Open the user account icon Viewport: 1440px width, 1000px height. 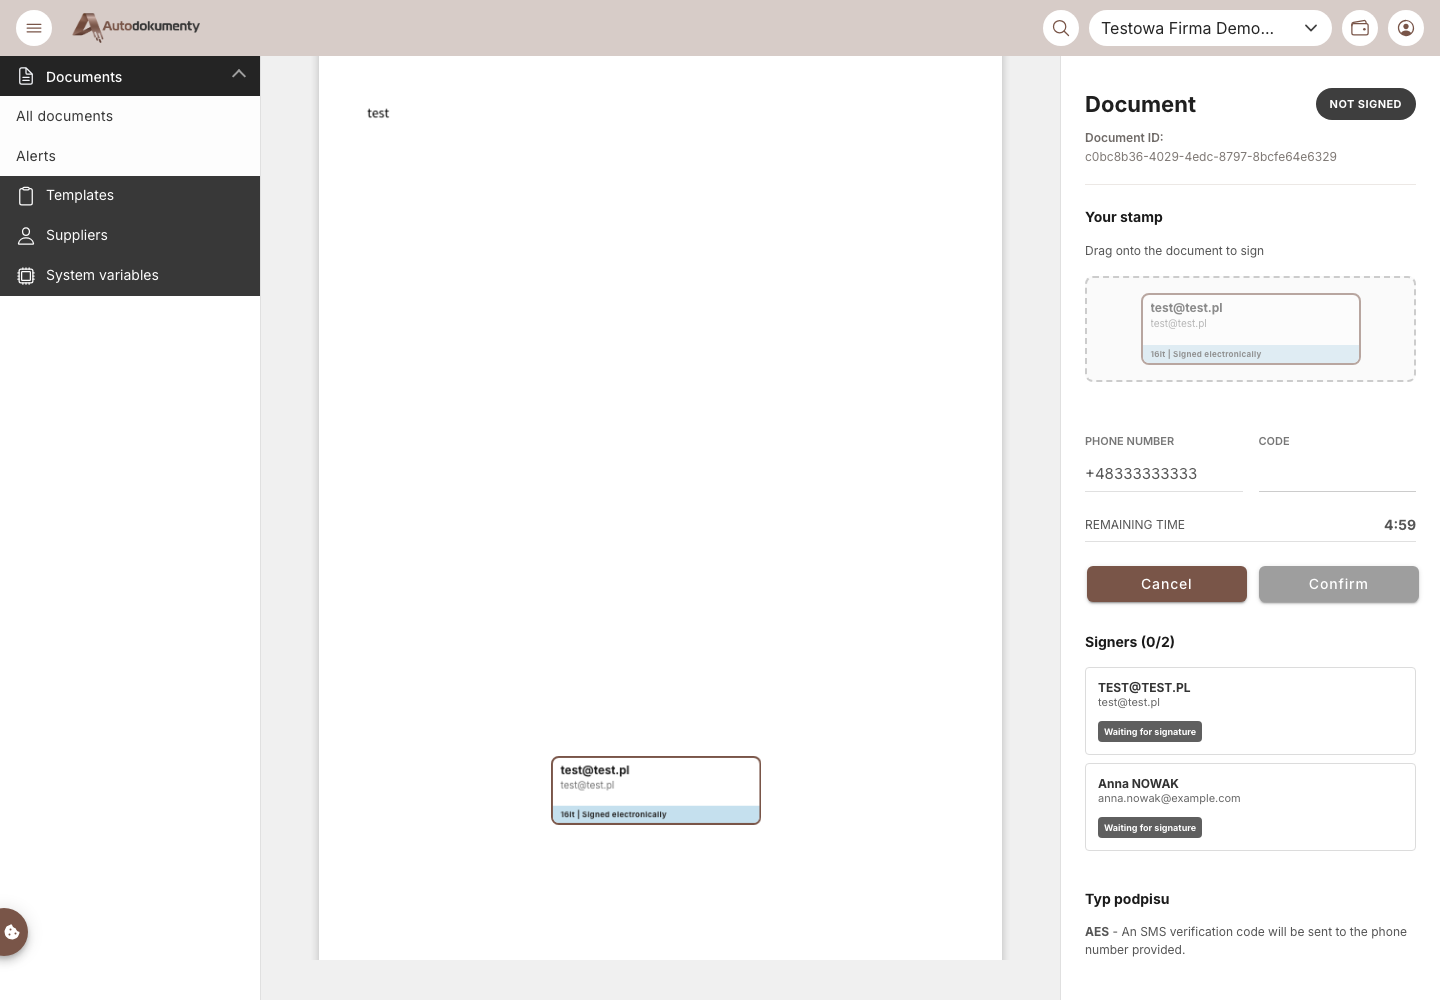click(1406, 28)
